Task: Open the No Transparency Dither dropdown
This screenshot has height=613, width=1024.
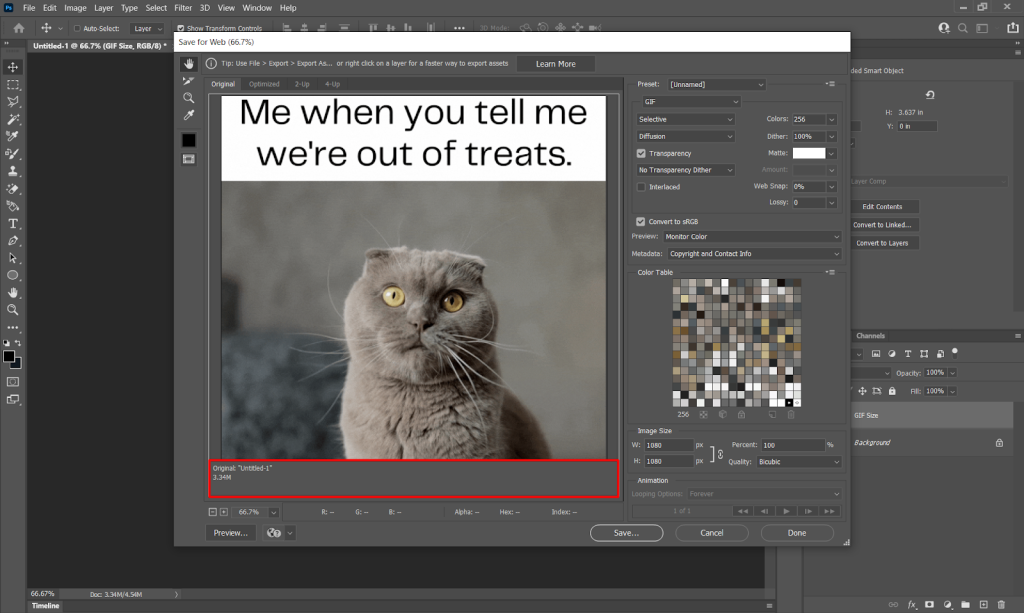Action: coord(686,170)
